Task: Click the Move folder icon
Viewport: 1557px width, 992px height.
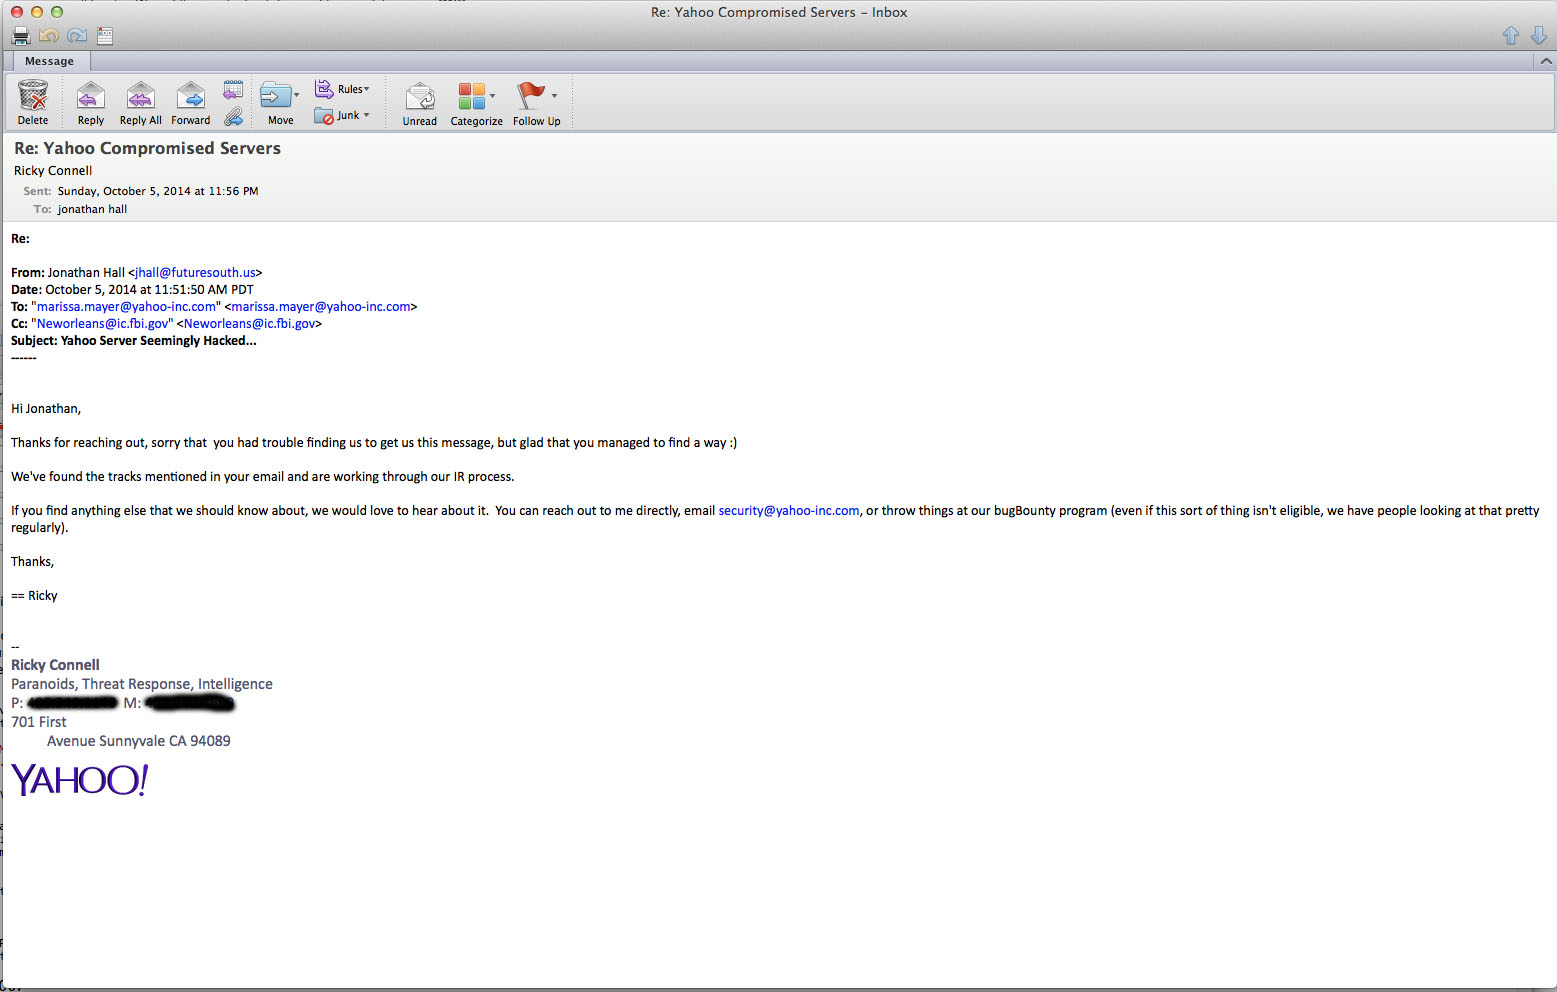Action: tap(275, 95)
